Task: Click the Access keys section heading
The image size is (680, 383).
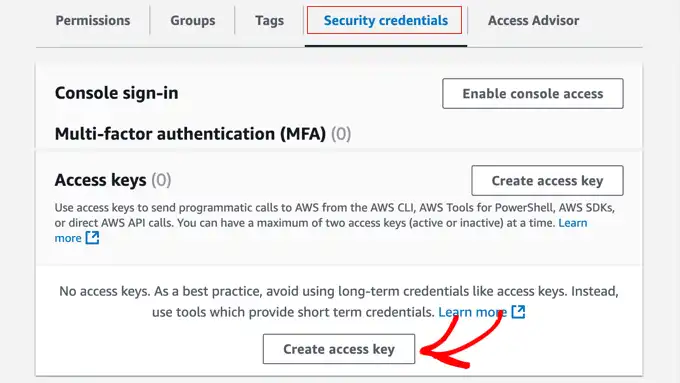Action: pos(101,180)
